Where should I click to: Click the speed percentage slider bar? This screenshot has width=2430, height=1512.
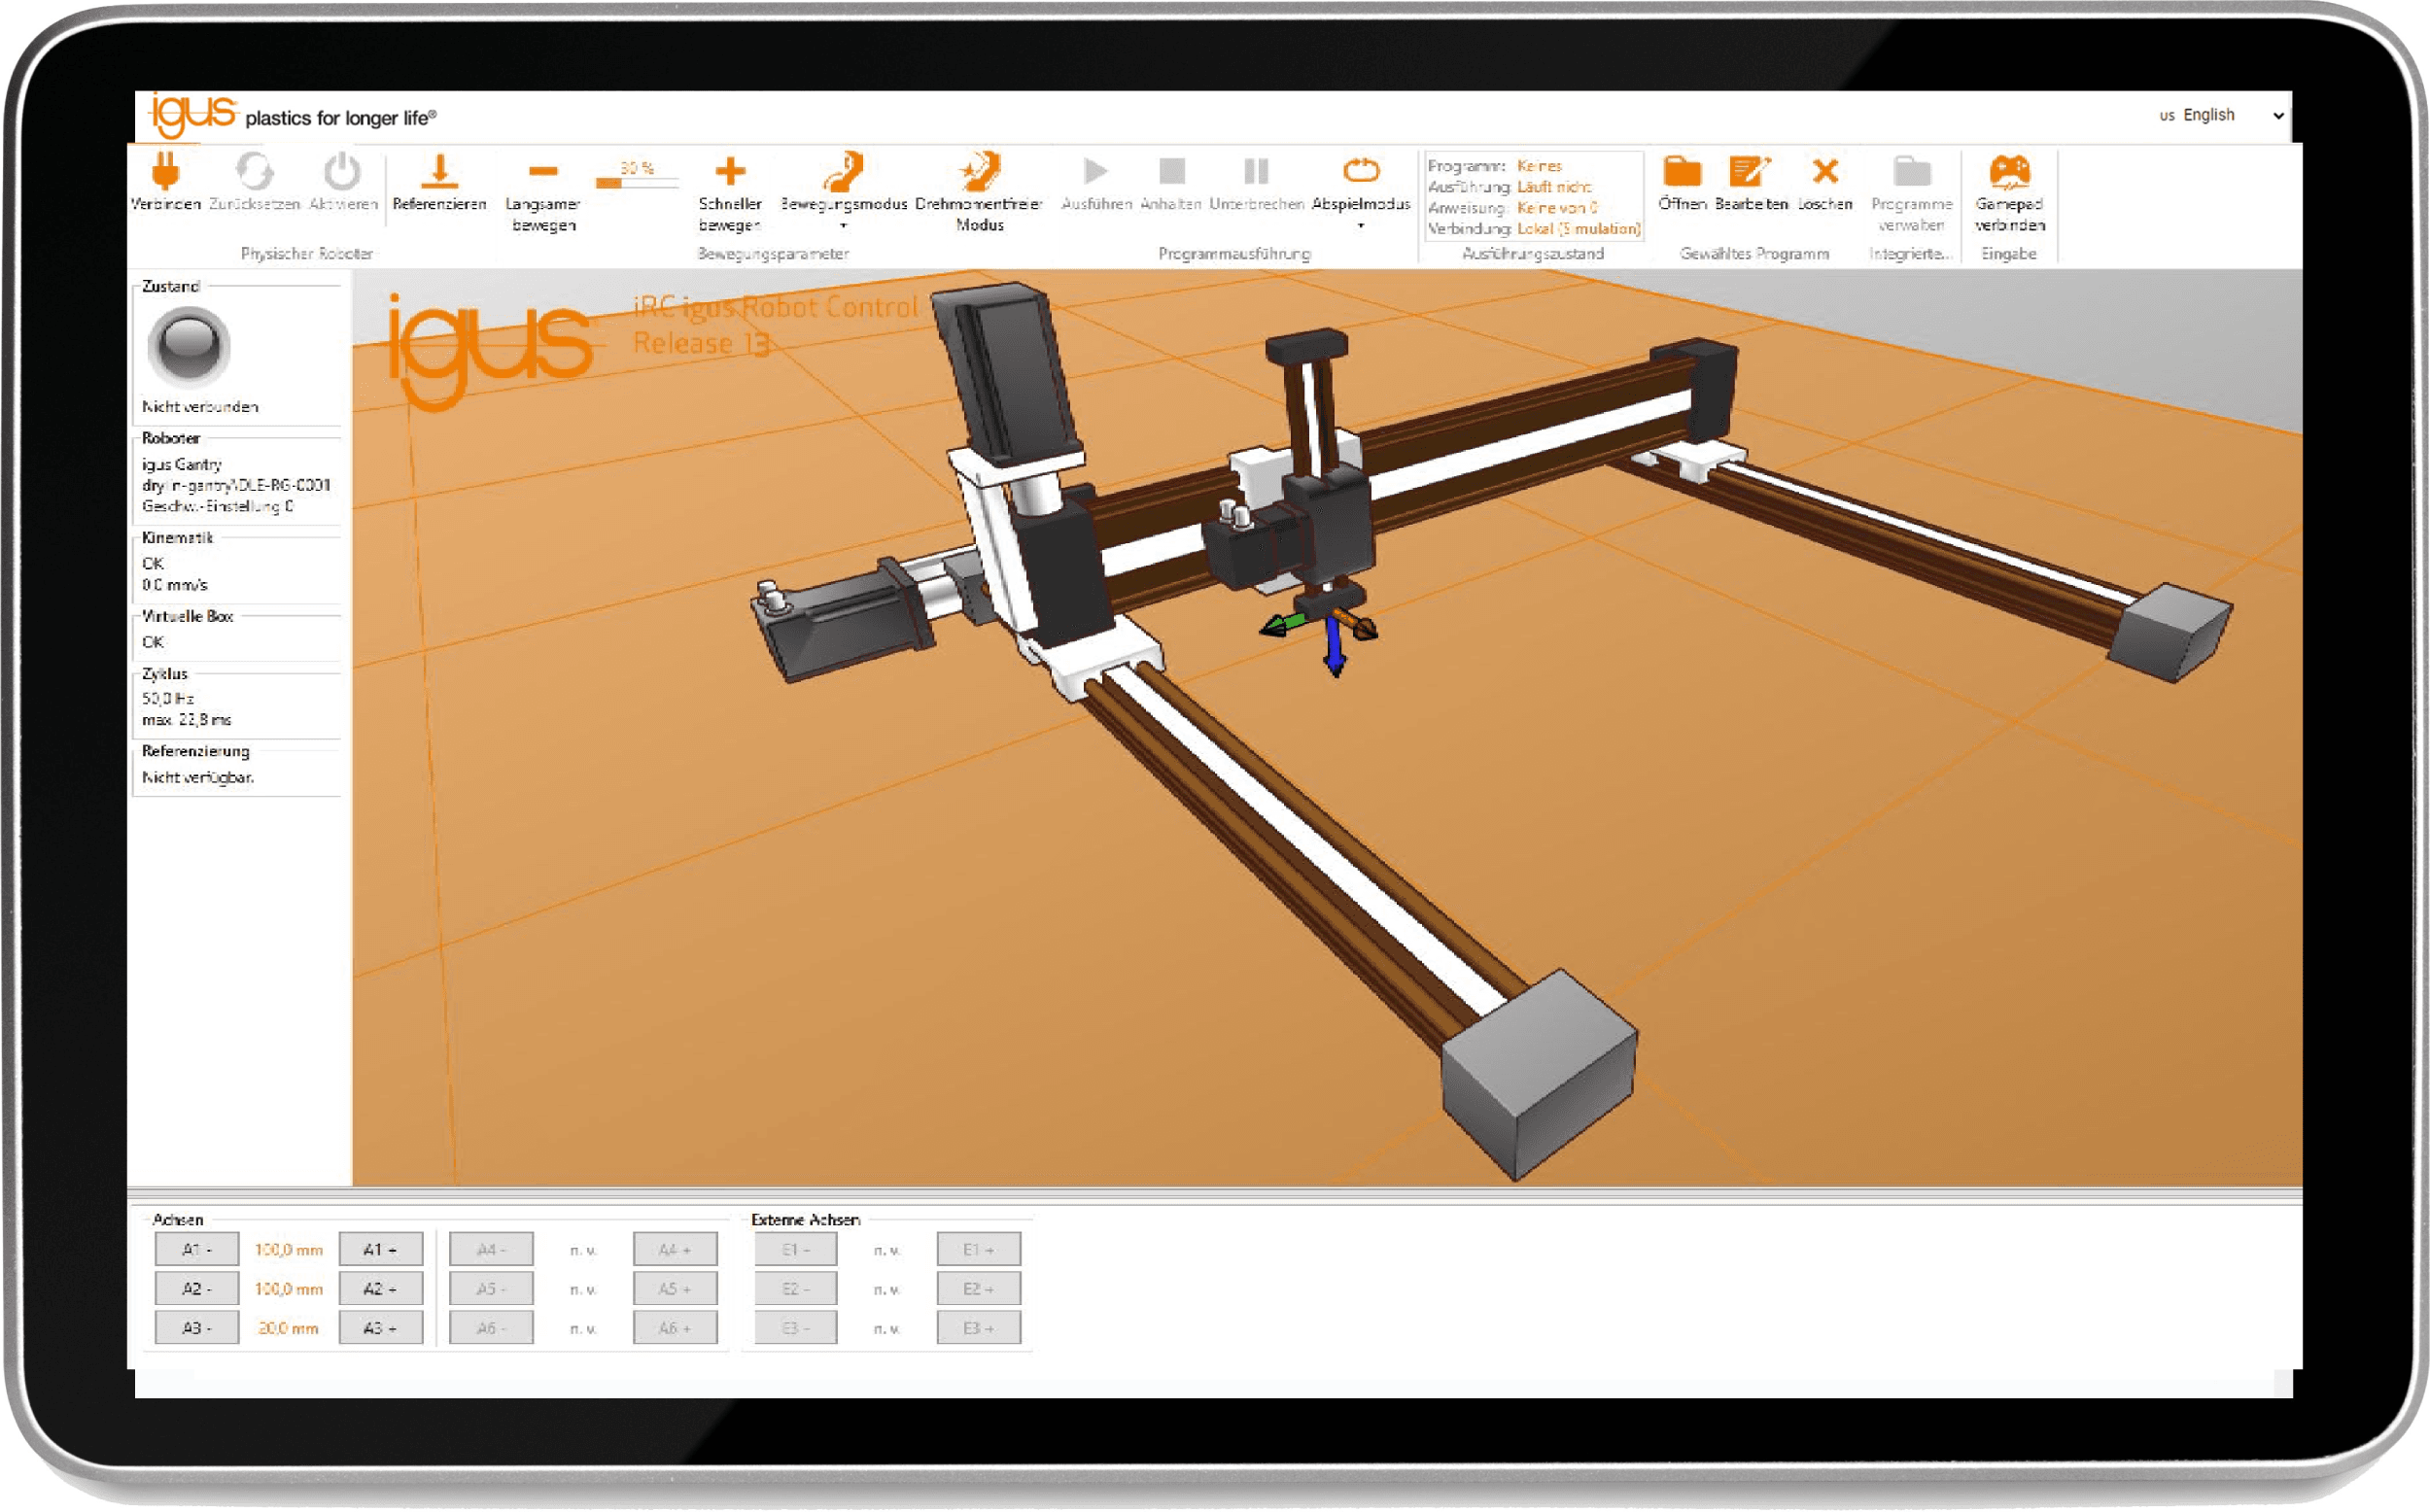point(636,183)
